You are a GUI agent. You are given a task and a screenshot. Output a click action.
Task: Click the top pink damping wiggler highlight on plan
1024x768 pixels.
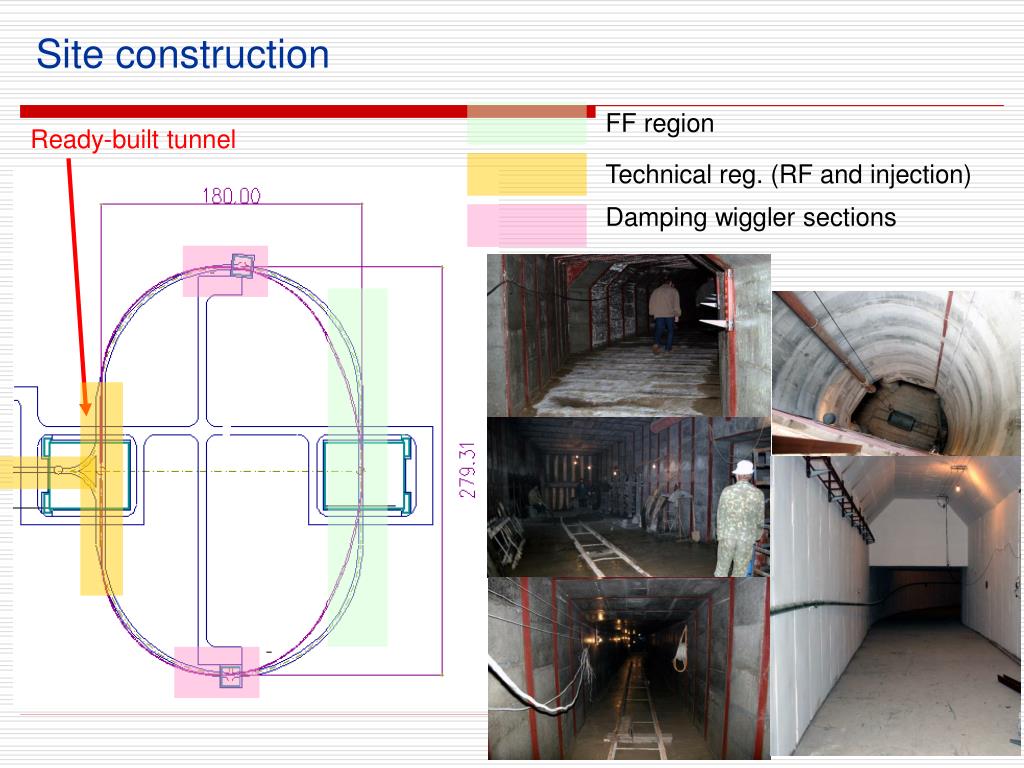225,271
